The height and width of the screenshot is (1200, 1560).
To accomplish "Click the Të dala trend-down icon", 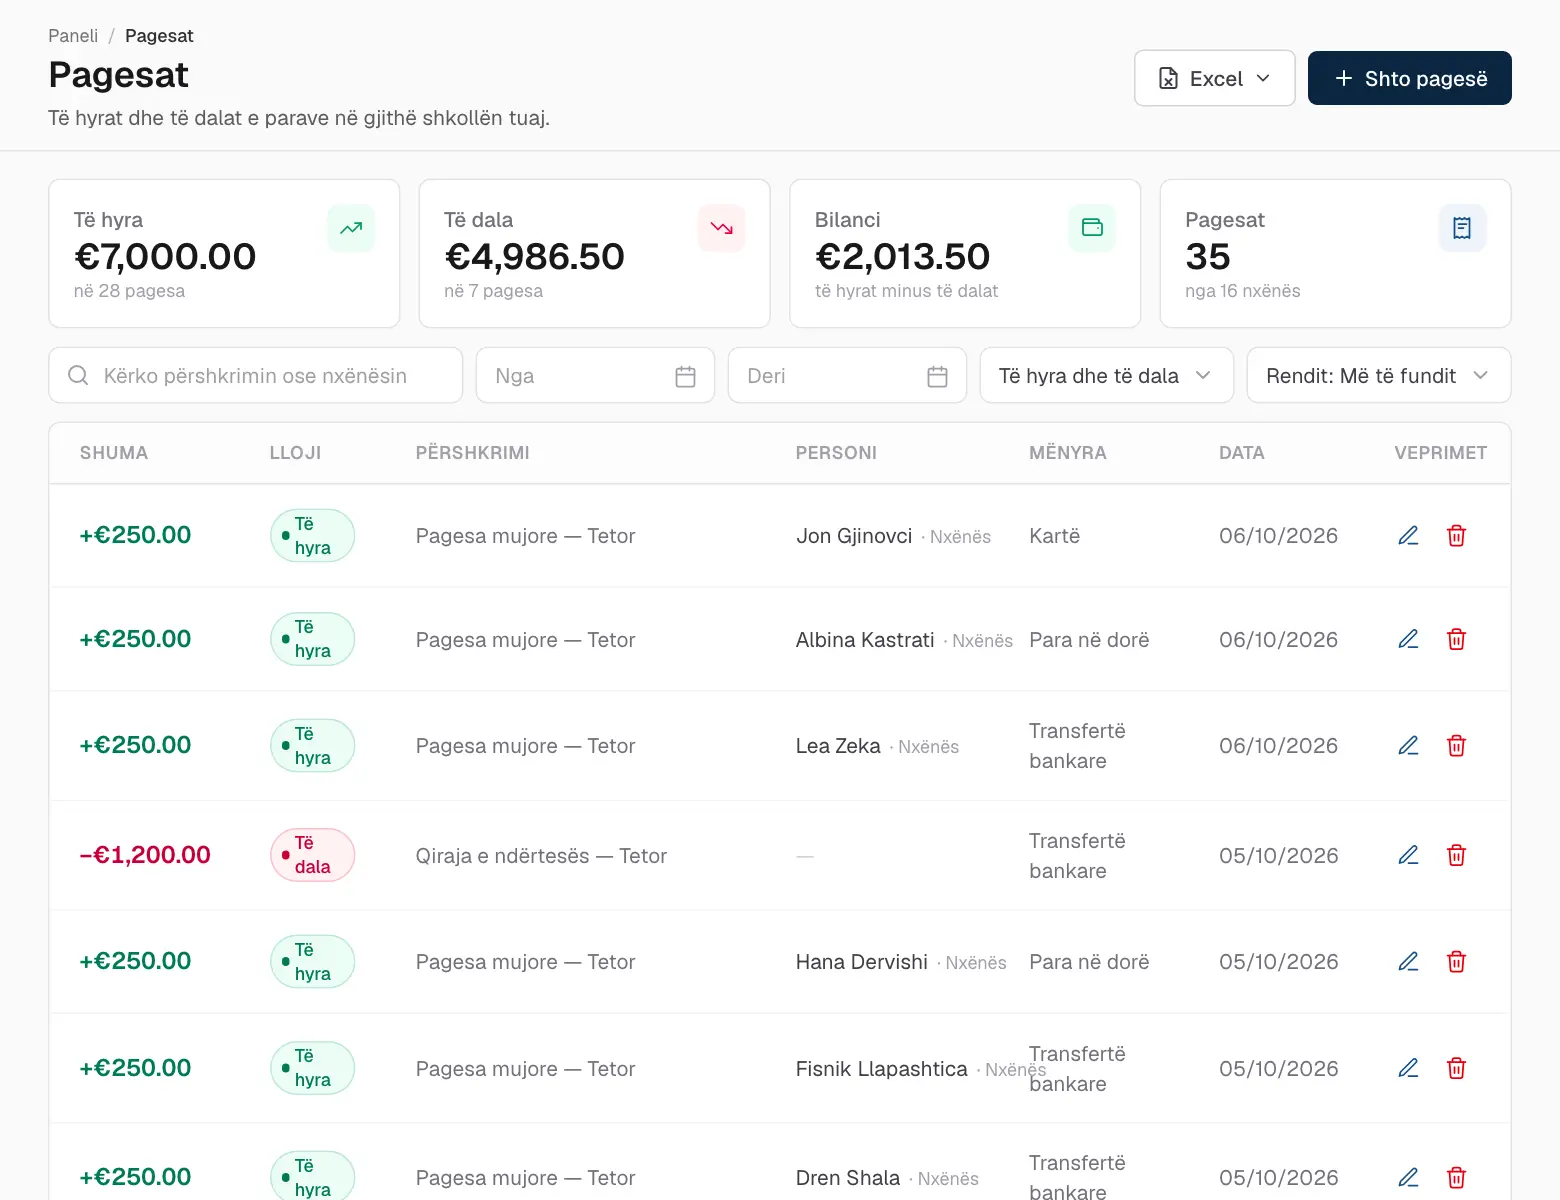I will 721,228.
